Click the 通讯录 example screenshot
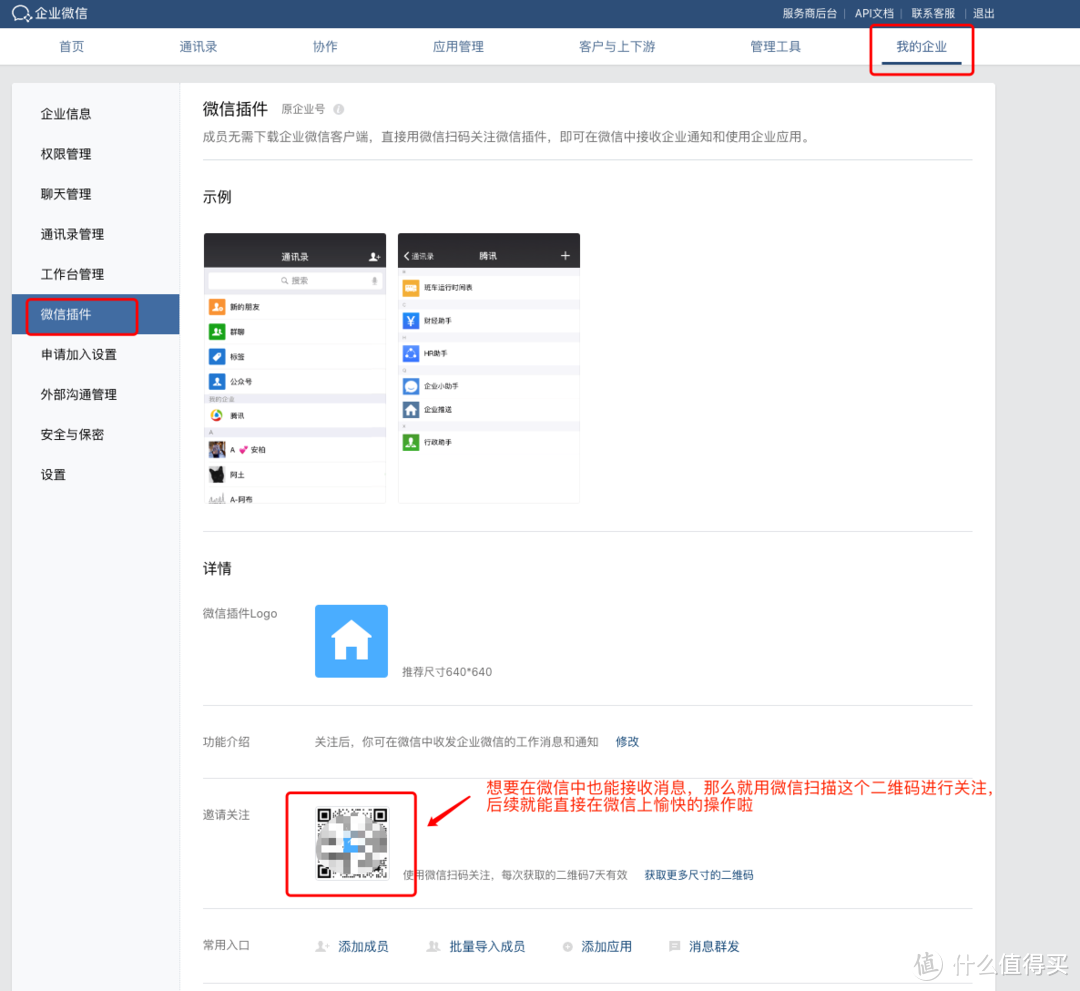The width and height of the screenshot is (1080, 991). 294,368
